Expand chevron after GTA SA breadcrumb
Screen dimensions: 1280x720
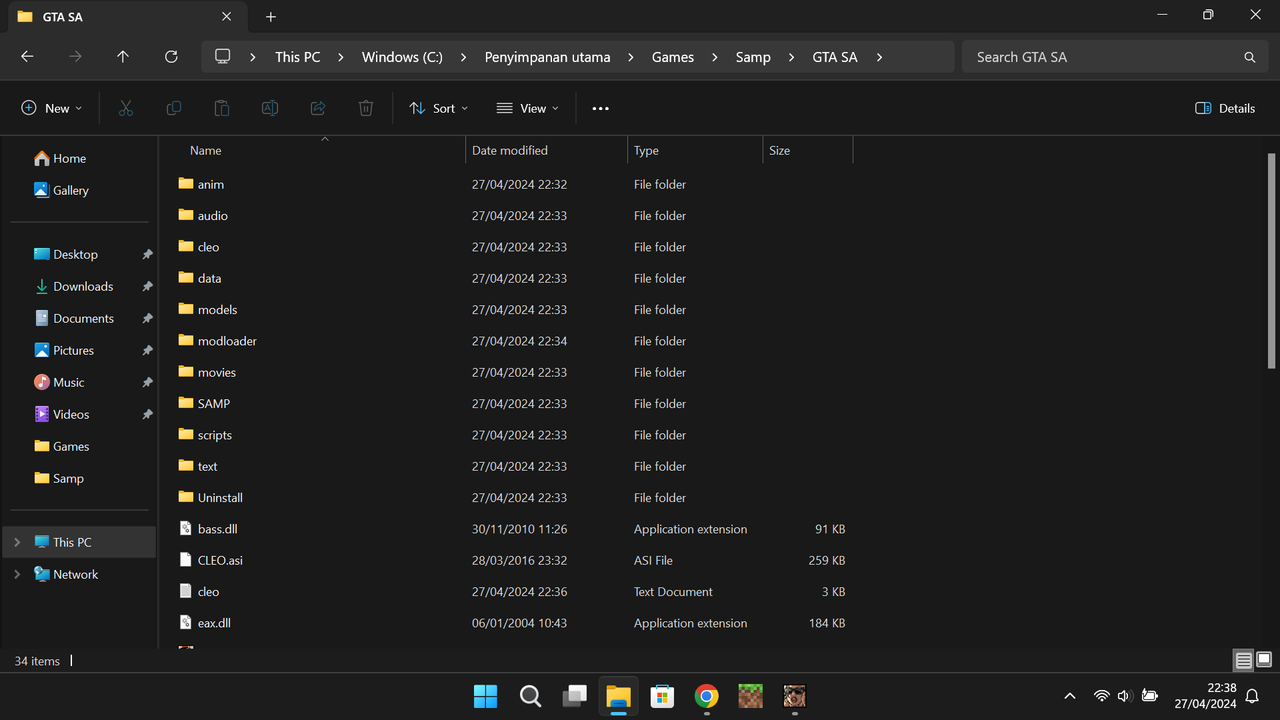pyautogui.click(x=879, y=57)
